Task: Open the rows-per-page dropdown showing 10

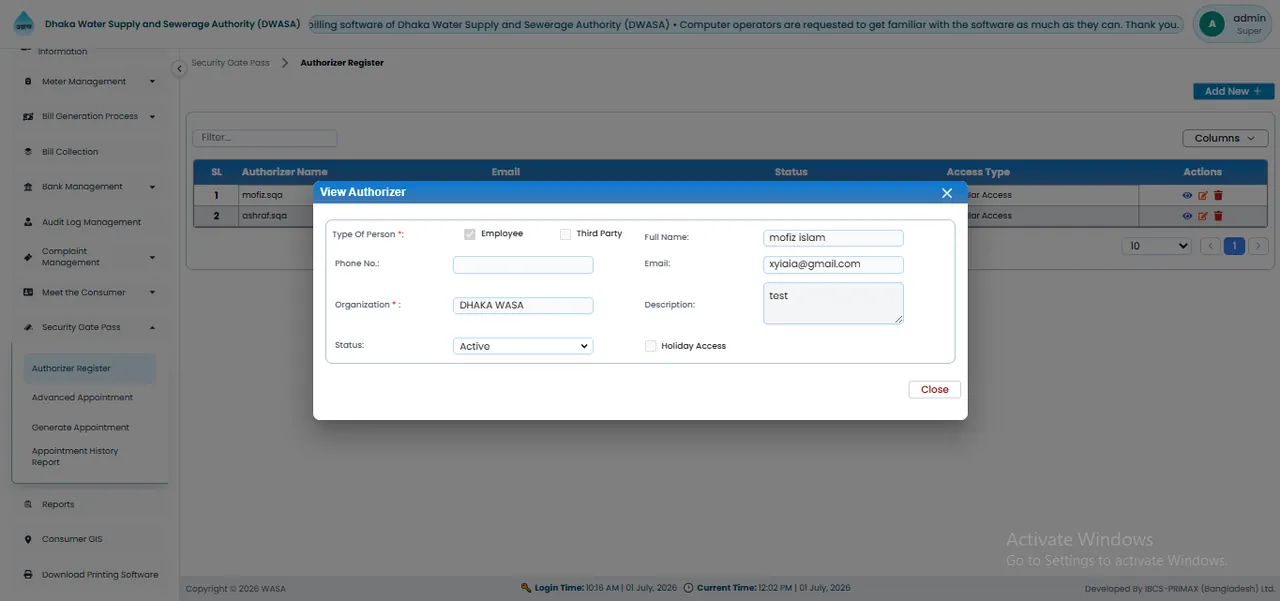Action: point(1157,246)
